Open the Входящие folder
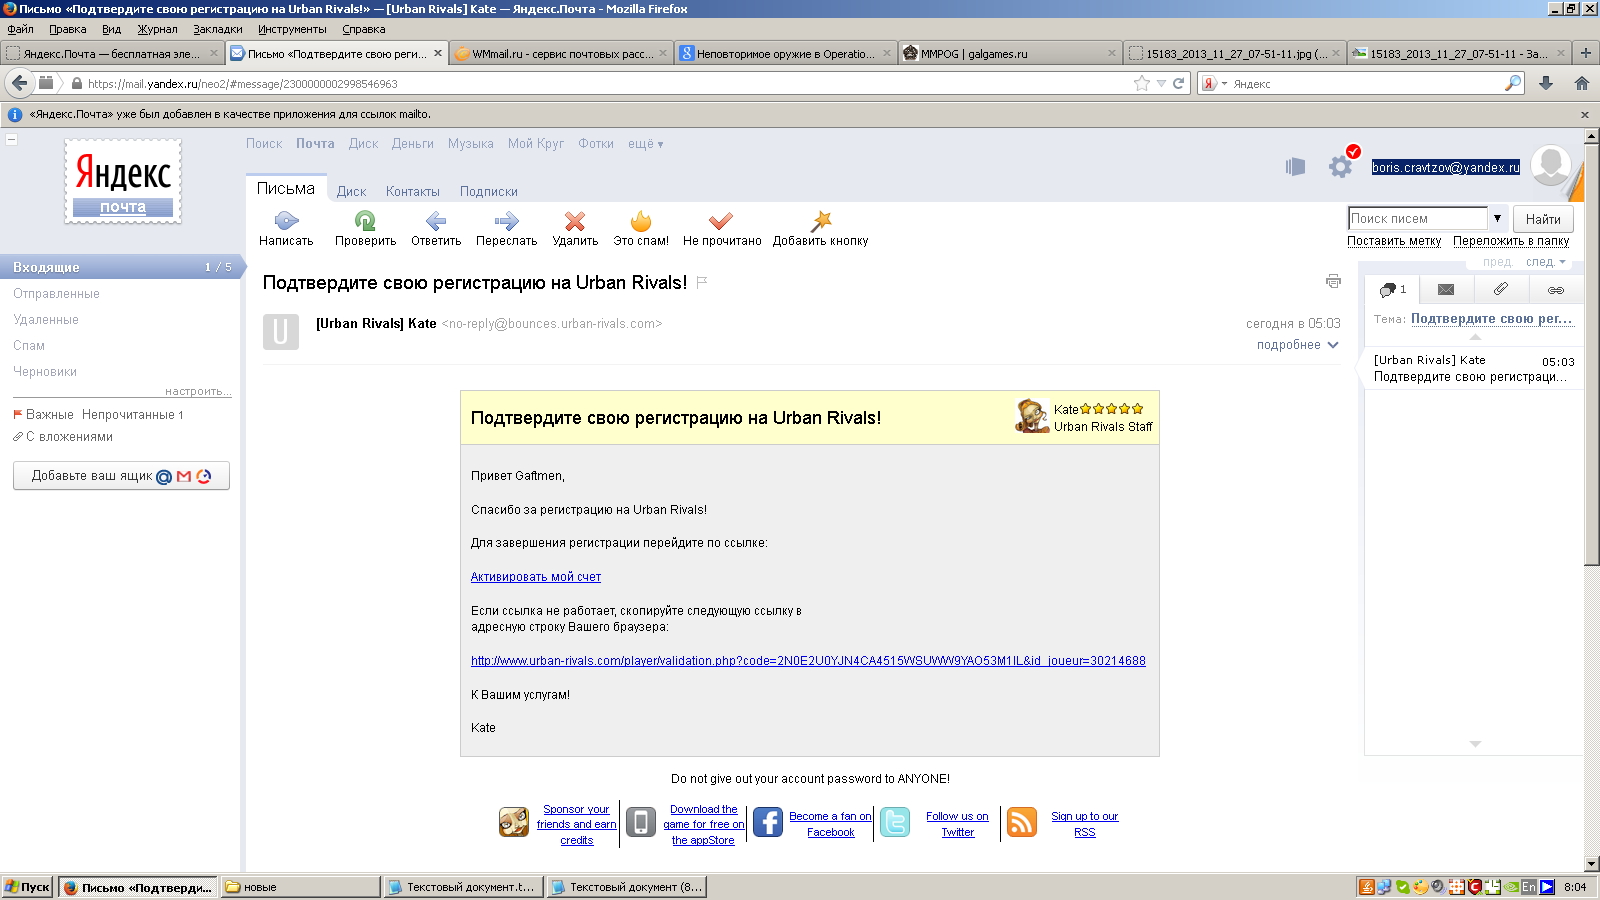The width and height of the screenshot is (1600, 900). pyautogui.click(x=120, y=267)
